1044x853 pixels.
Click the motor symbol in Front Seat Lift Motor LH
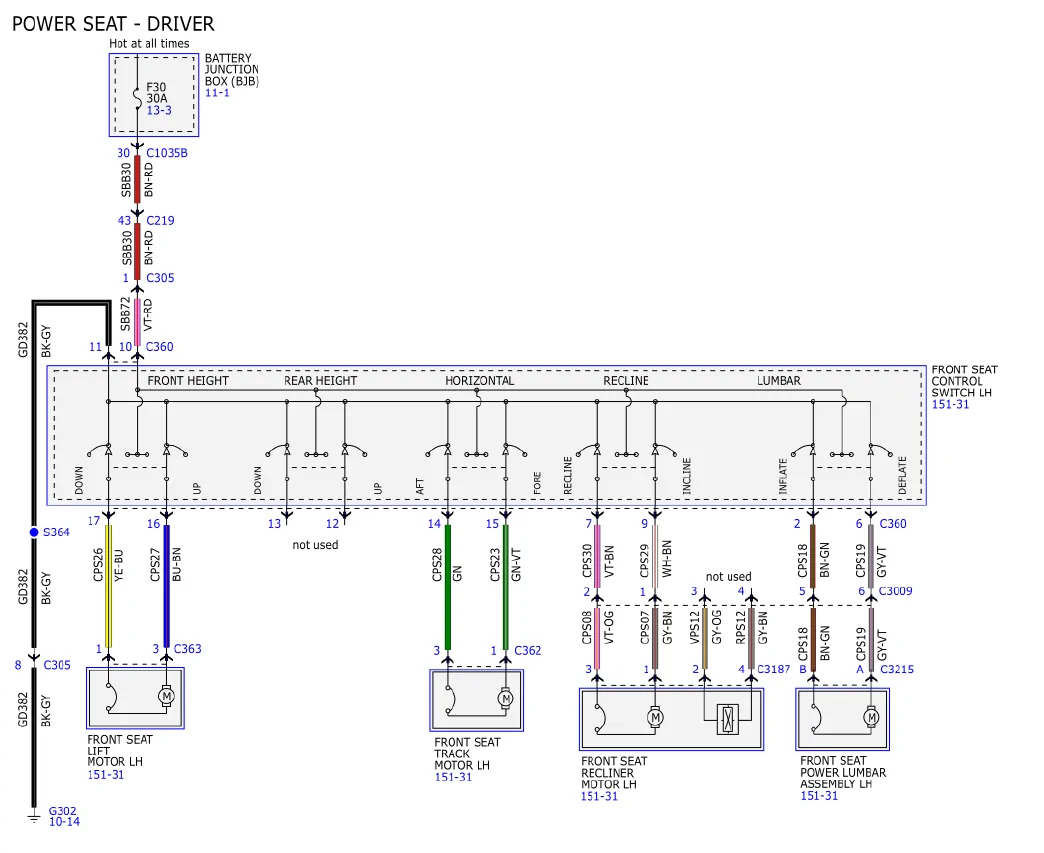(166, 696)
